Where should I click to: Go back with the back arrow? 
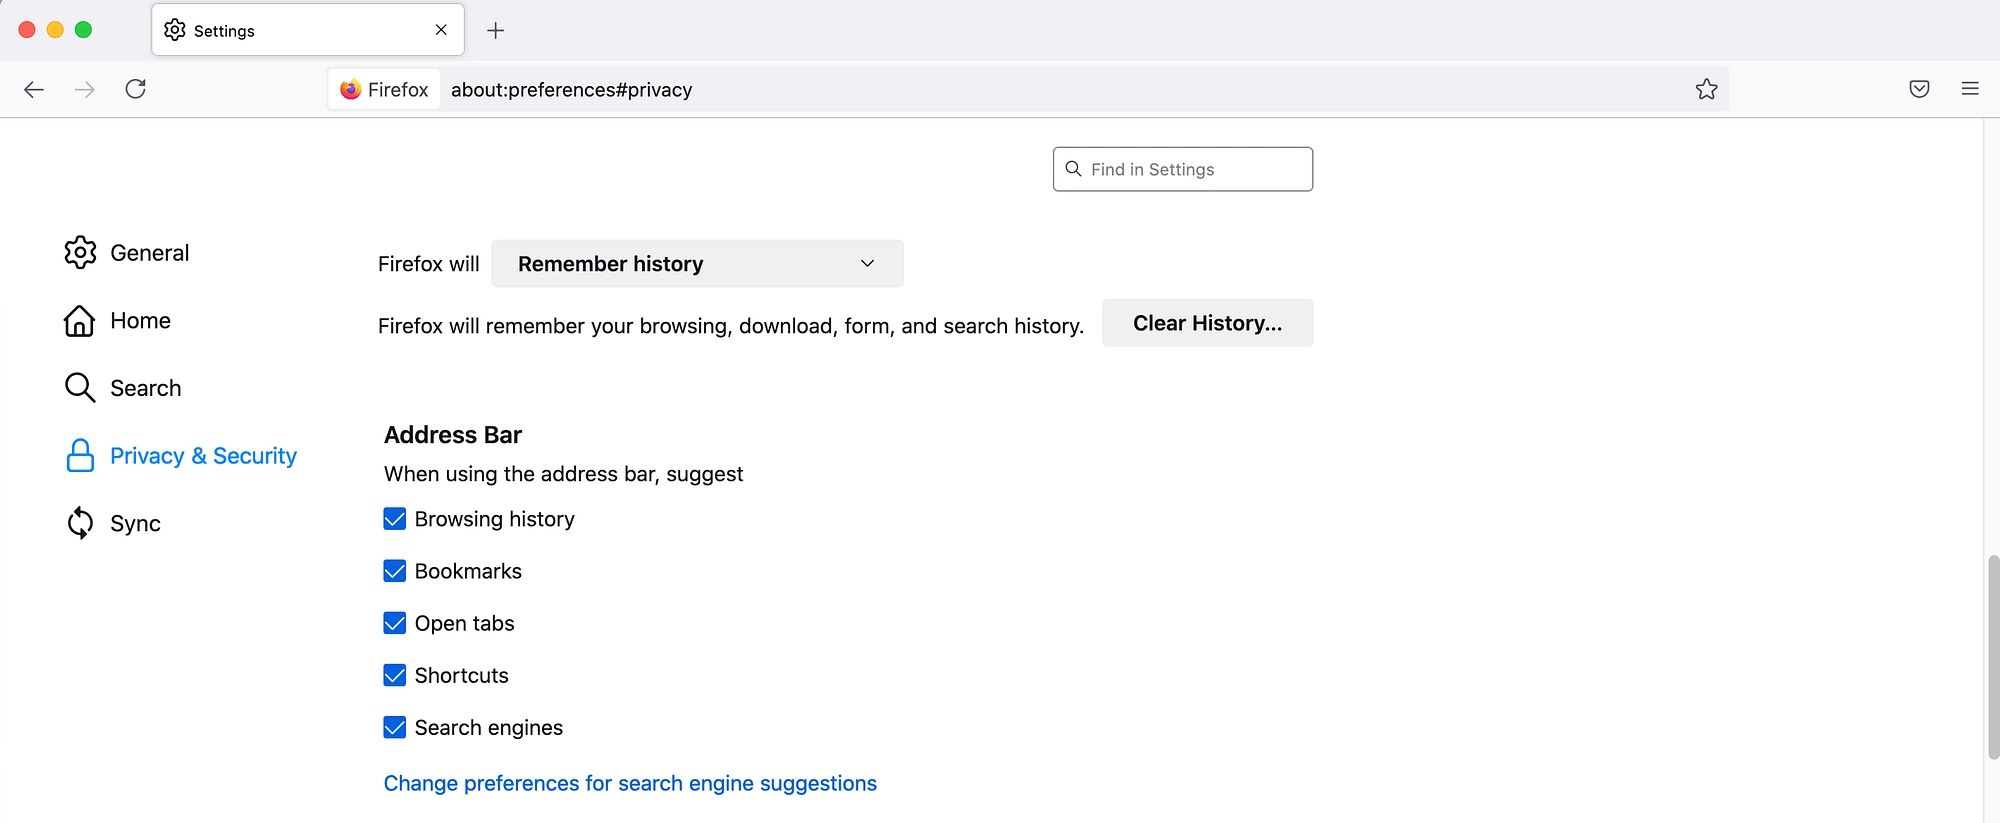coord(34,89)
